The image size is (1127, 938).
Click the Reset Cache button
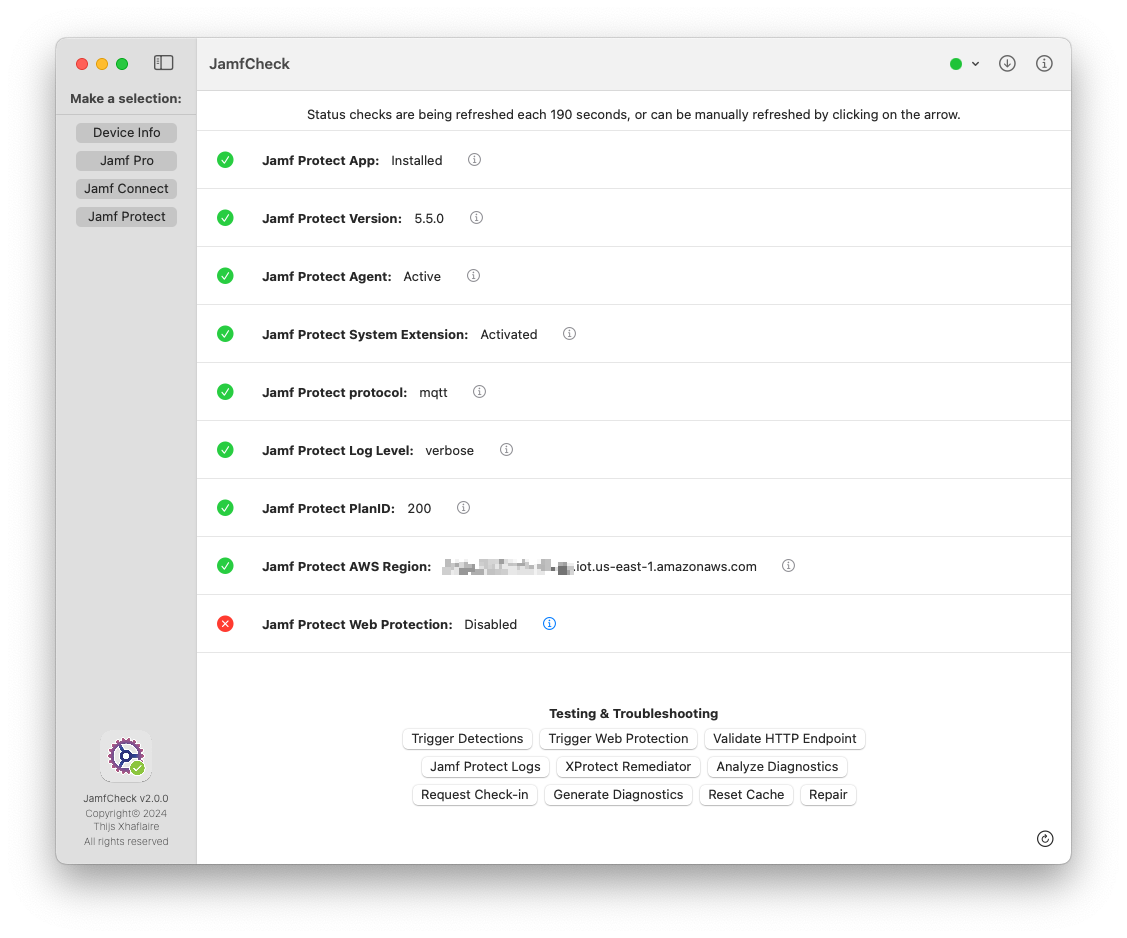click(746, 794)
